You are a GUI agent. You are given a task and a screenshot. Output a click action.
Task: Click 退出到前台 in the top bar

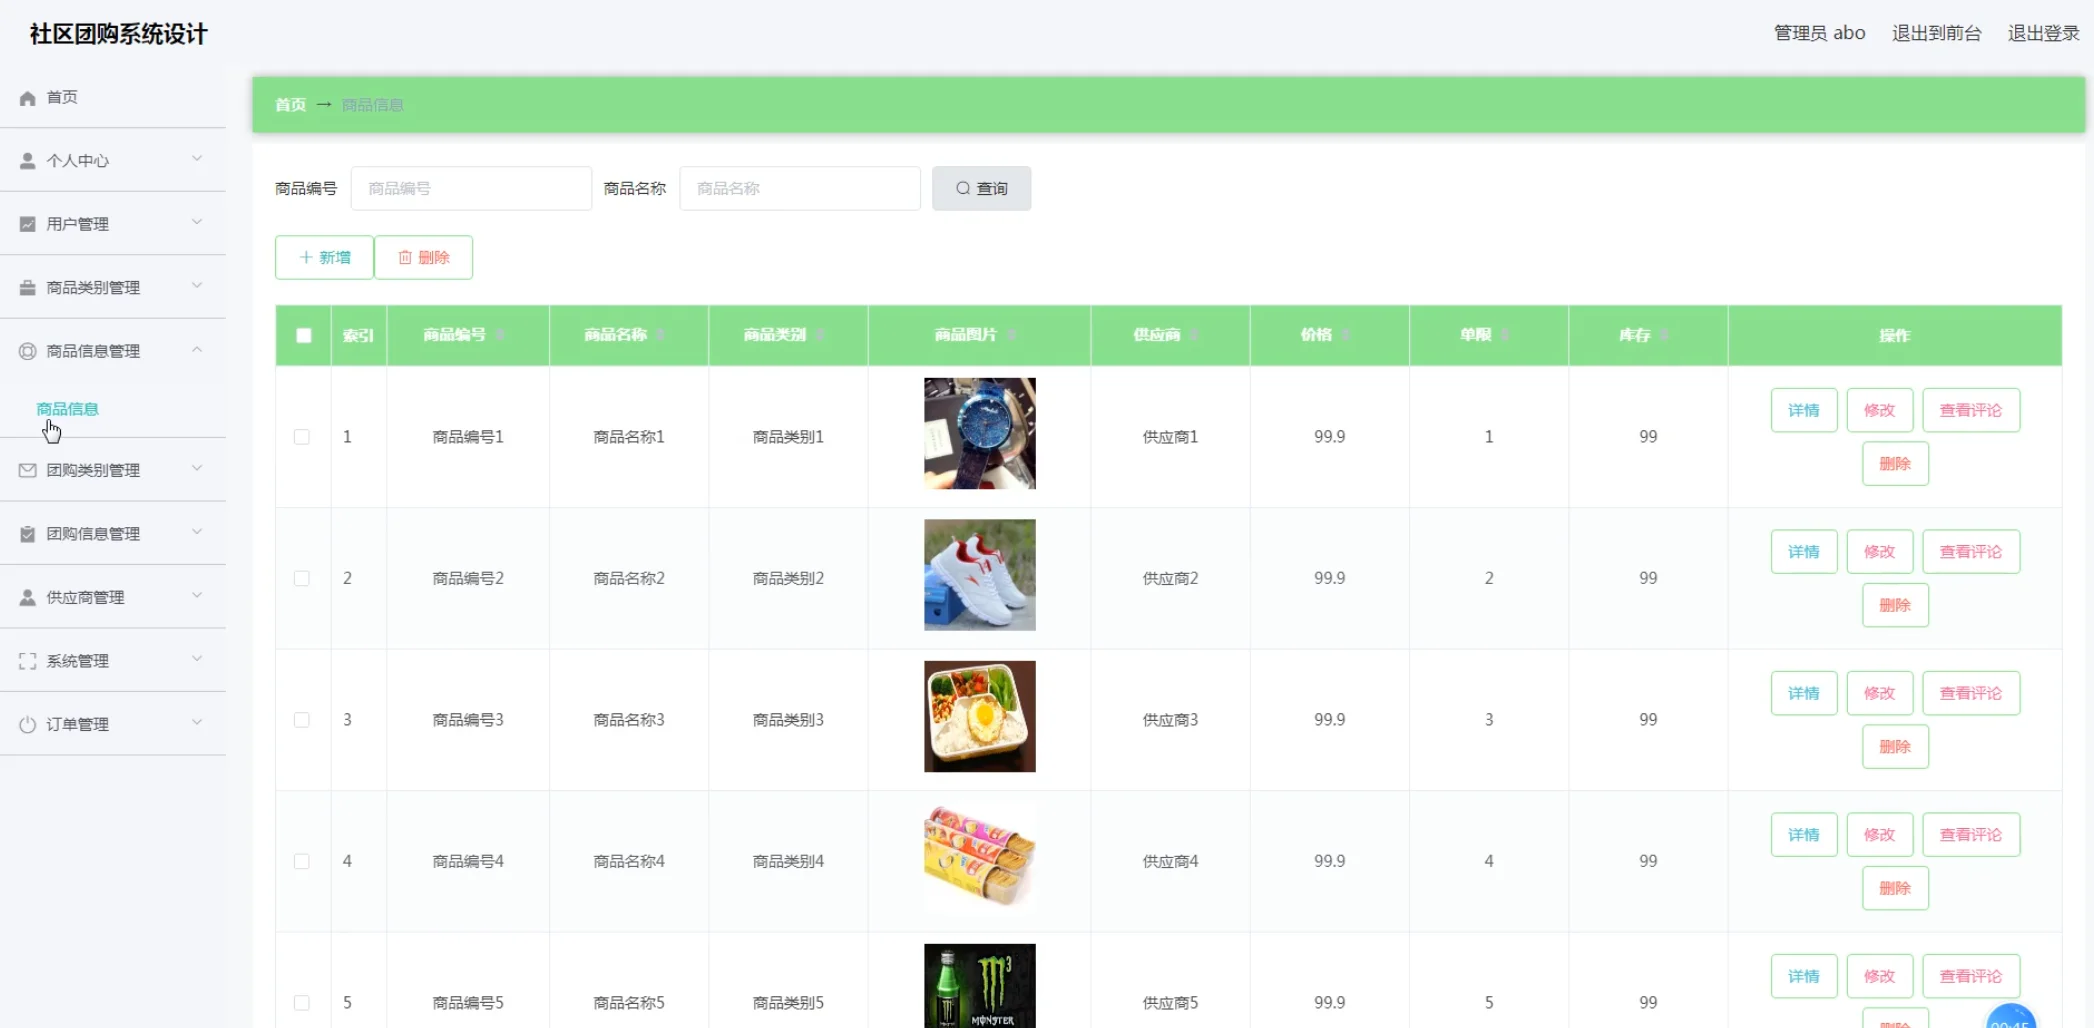click(x=1935, y=32)
